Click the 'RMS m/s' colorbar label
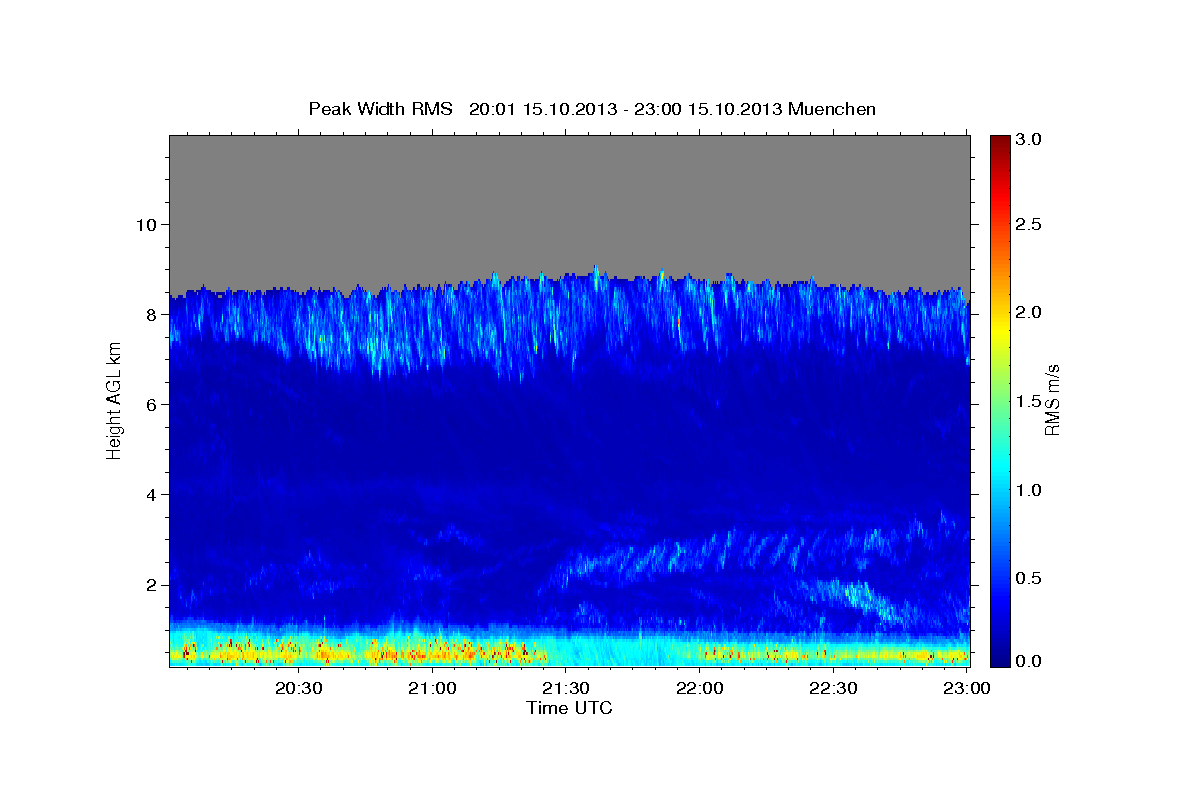Image resolution: width=1200 pixels, height=800 pixels. (1052, 400)
